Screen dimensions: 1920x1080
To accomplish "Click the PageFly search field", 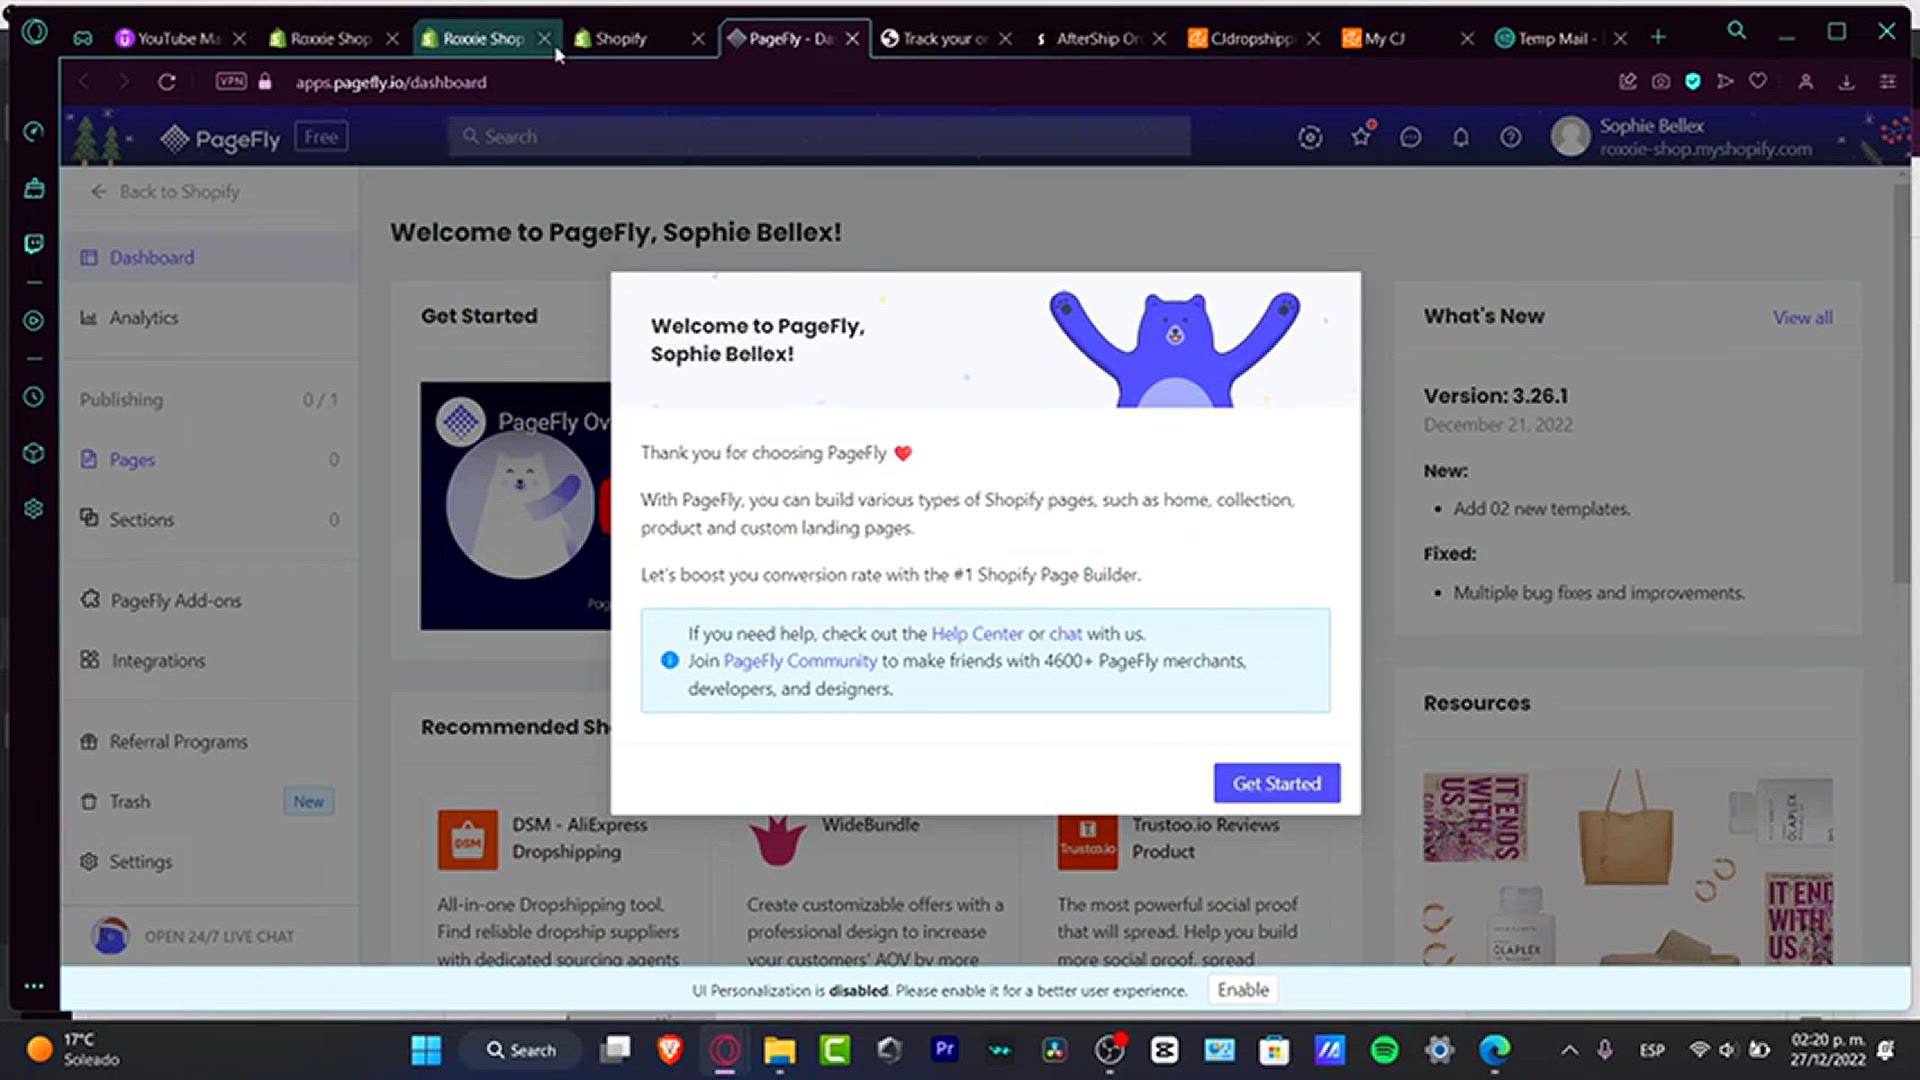I will pos(820,137).
